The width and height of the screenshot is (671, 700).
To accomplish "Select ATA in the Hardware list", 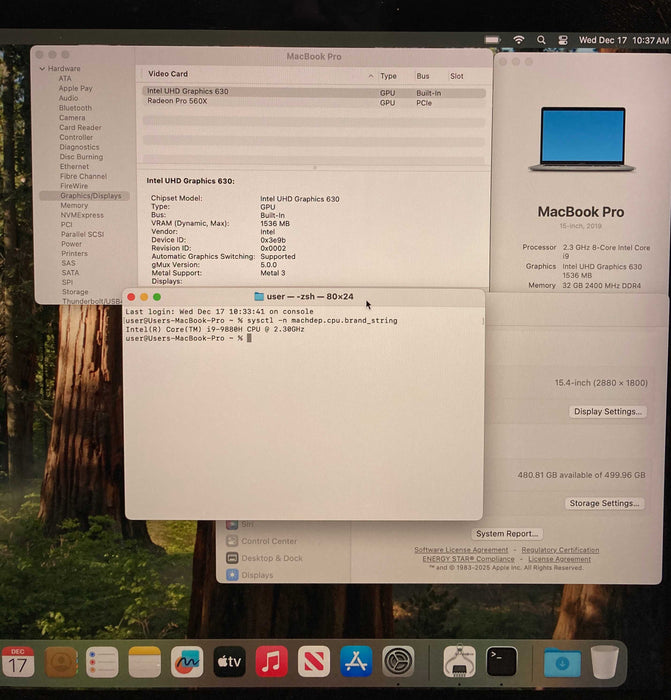I will click(x=65, y=79).
